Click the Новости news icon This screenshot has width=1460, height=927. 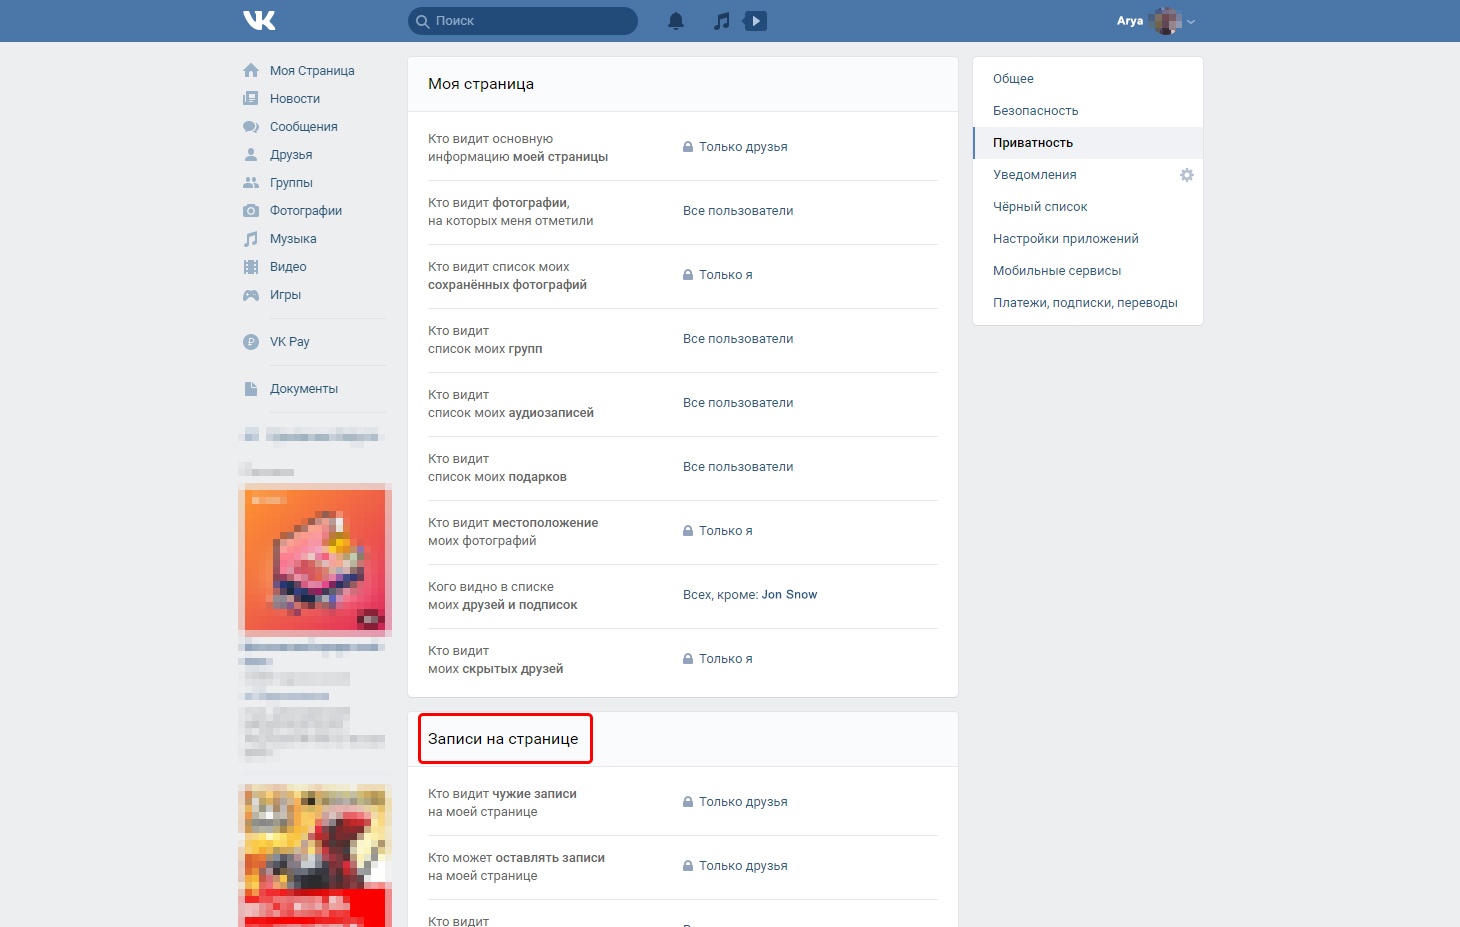(251, 99)
